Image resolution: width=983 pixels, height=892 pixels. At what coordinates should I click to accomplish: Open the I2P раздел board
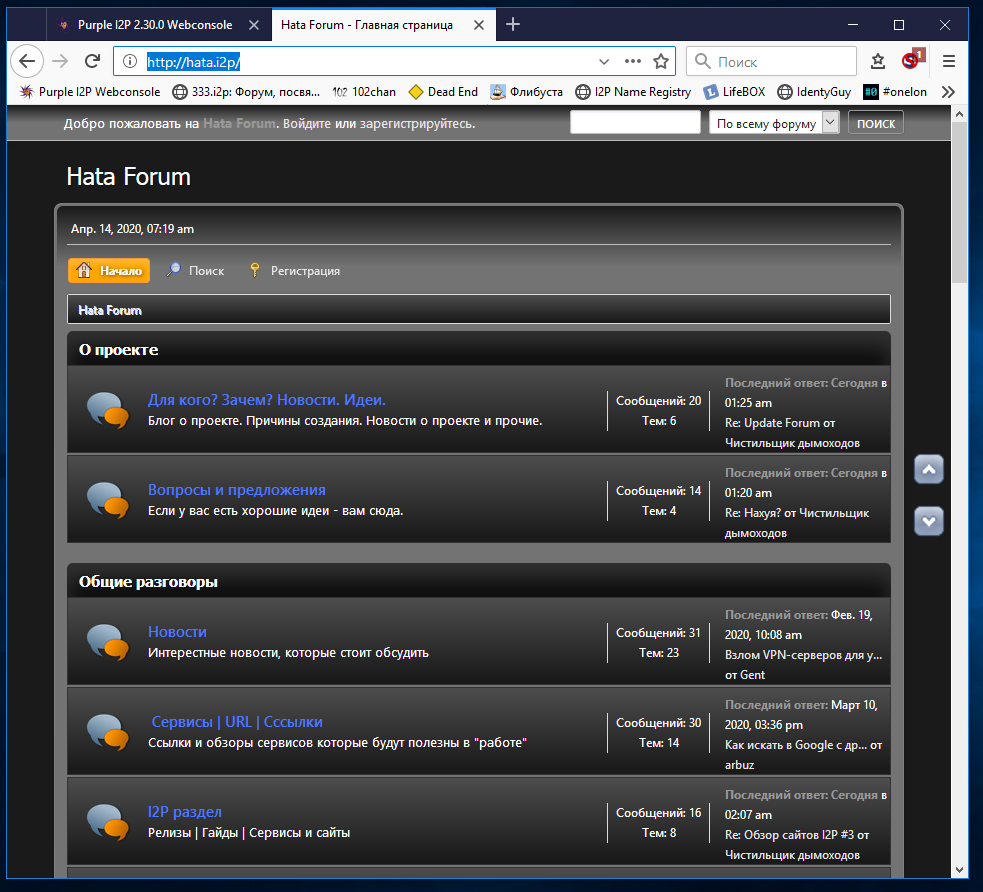pos(184,812)
